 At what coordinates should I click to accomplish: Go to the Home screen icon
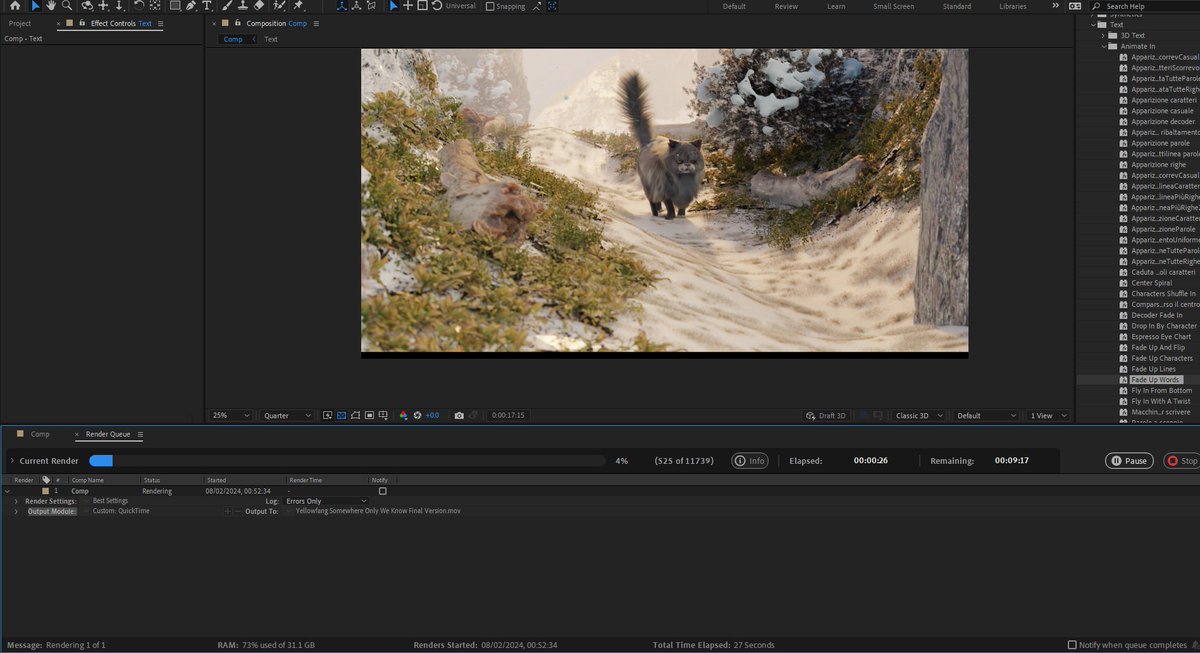coord(15,6)
